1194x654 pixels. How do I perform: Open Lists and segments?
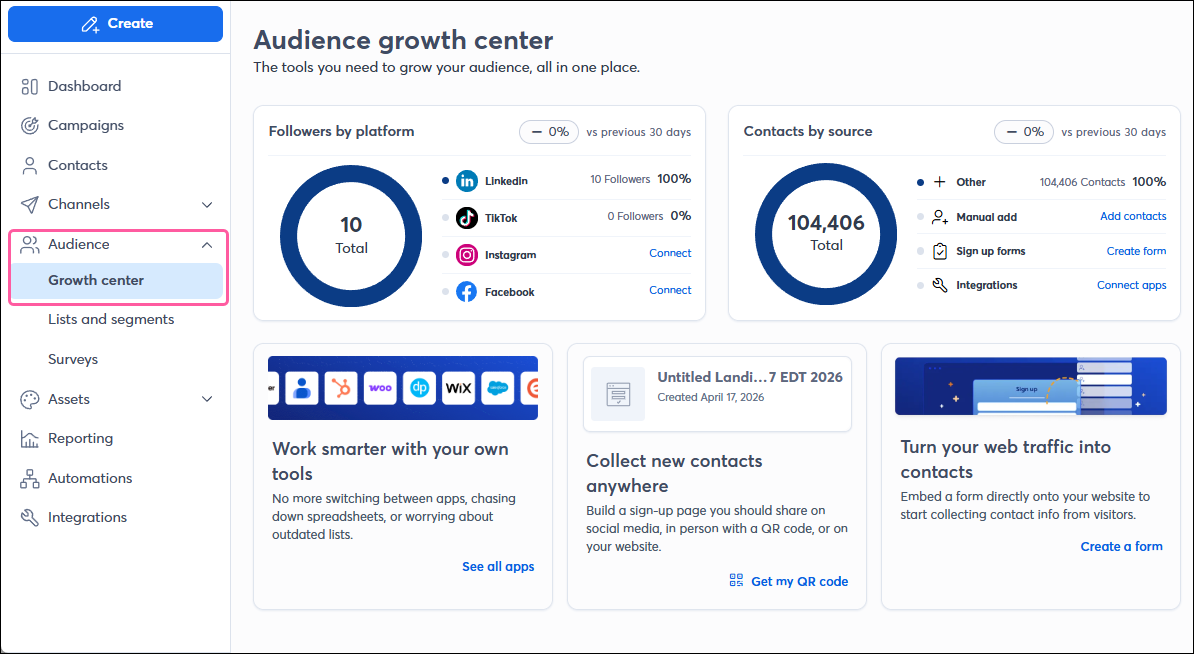(x=111, y=320)
